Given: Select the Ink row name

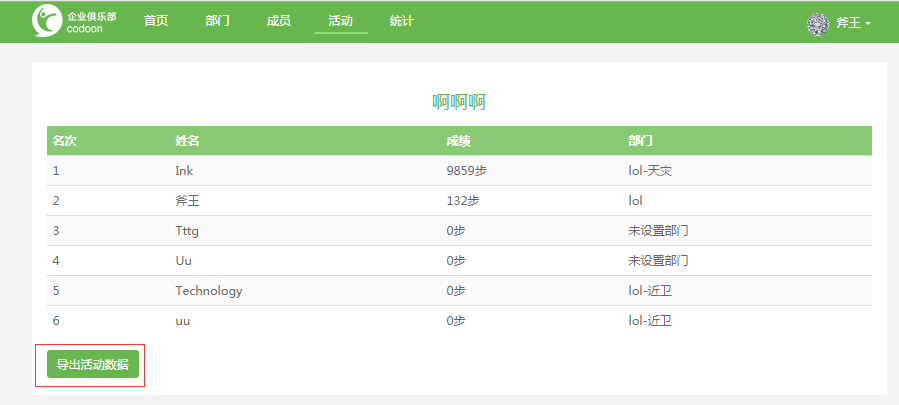Looking at the screenshot, I should tap(184, 171).
